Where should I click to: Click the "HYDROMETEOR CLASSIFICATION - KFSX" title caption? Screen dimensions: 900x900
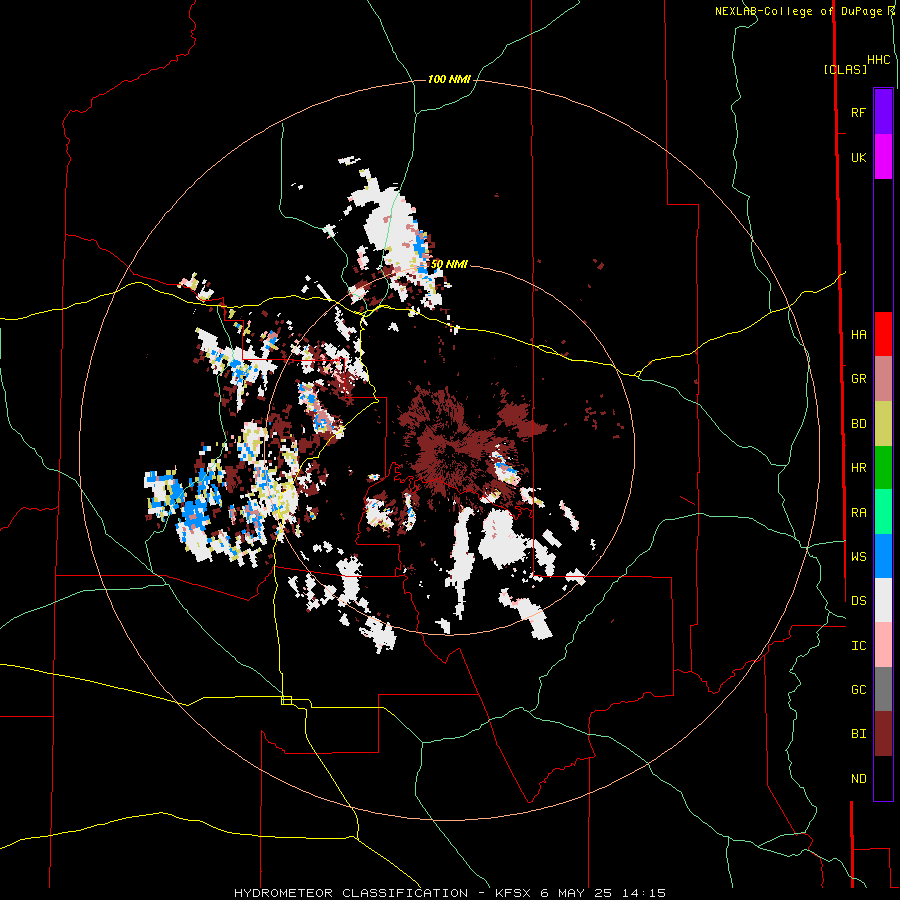(x=379, y=893)
